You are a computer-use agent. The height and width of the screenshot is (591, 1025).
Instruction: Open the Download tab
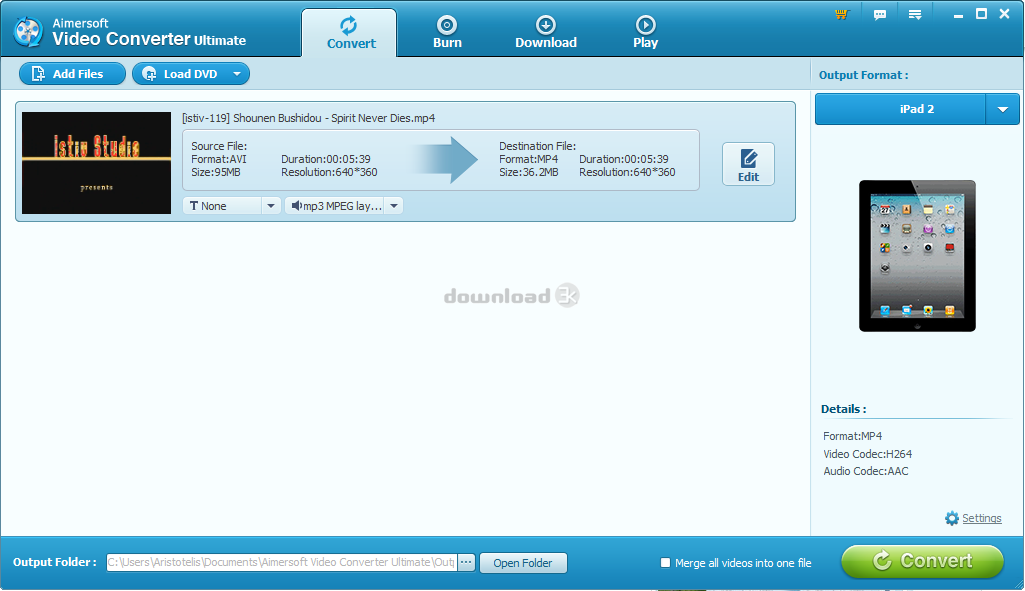click(546, 33)
